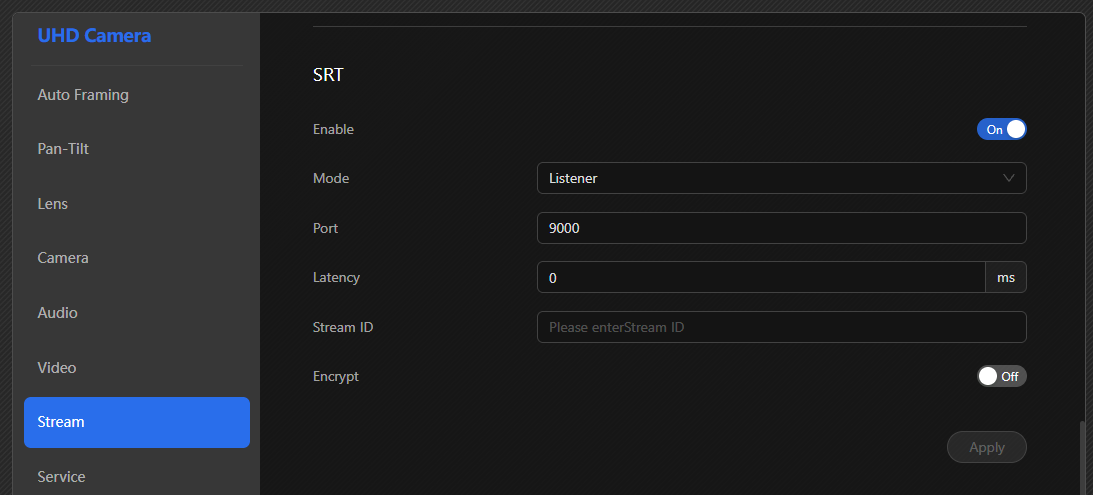Click the Latency label
The height and width of the screenshot is (495, 1093).
[337, 277]
